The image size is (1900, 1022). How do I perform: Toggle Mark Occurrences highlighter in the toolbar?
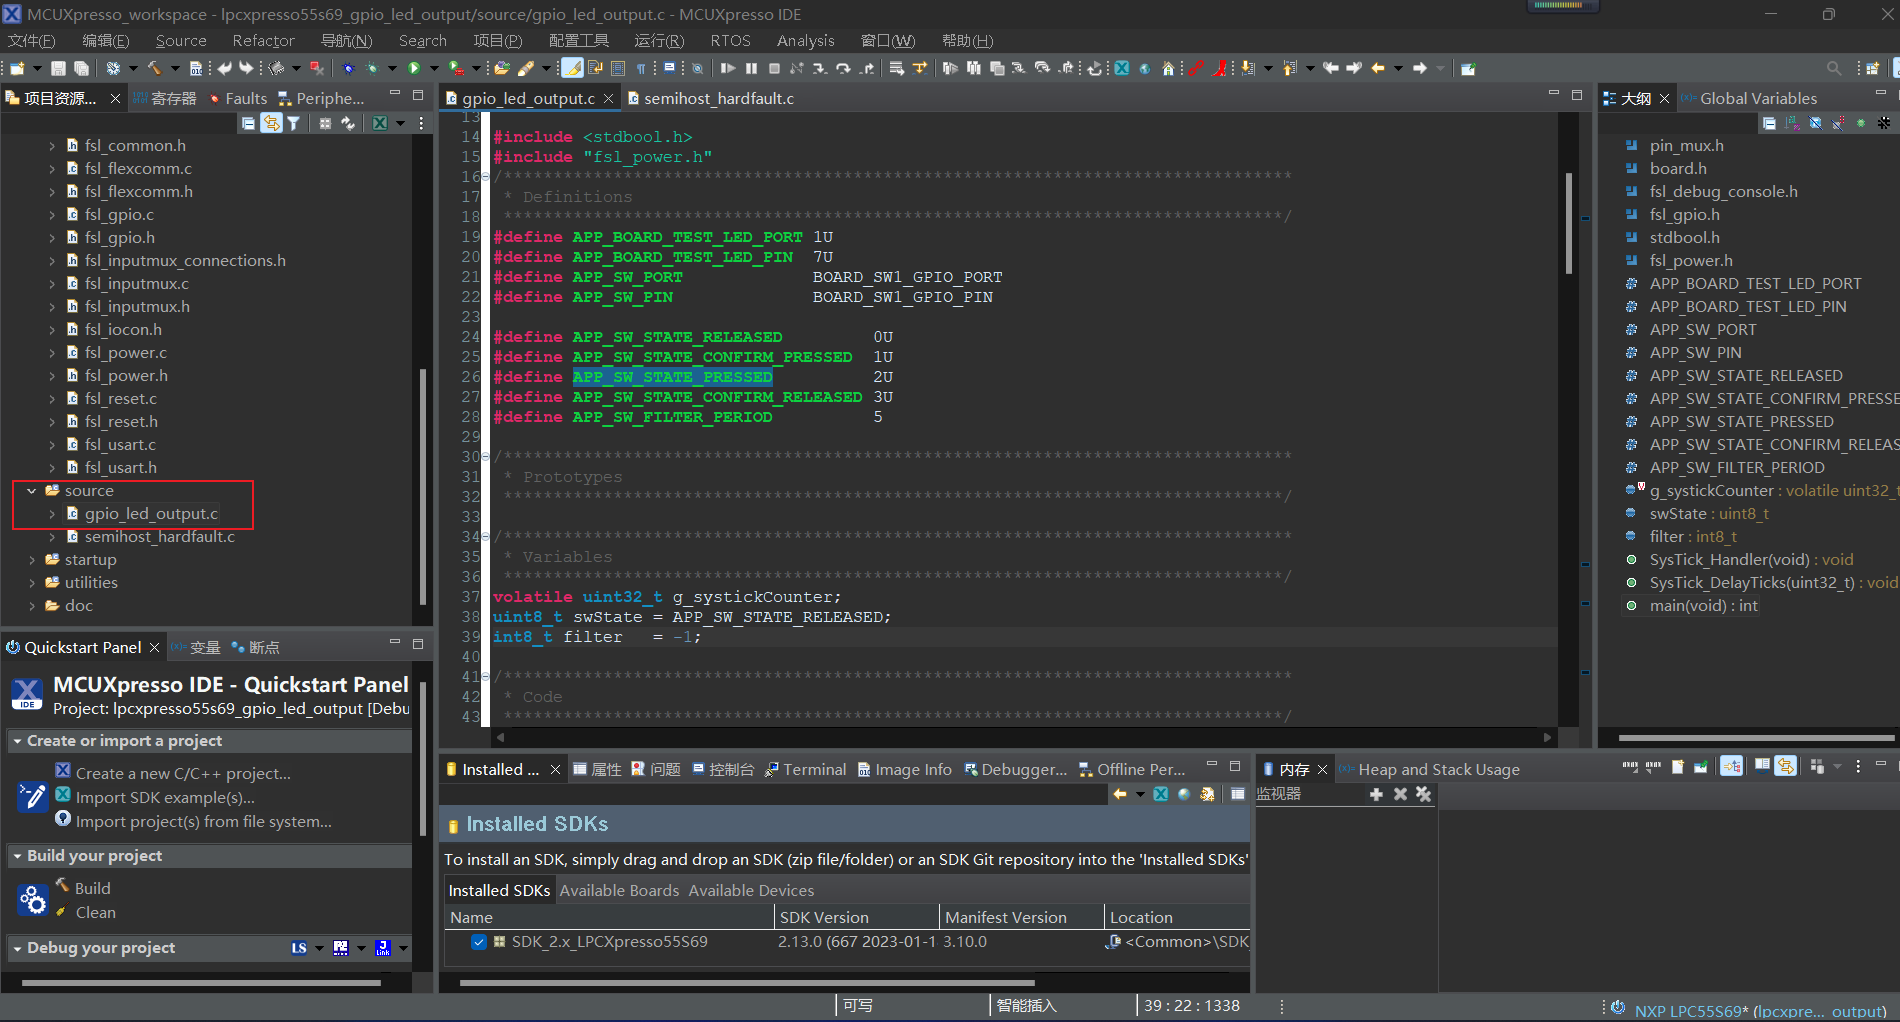click(x=572, y=68)
